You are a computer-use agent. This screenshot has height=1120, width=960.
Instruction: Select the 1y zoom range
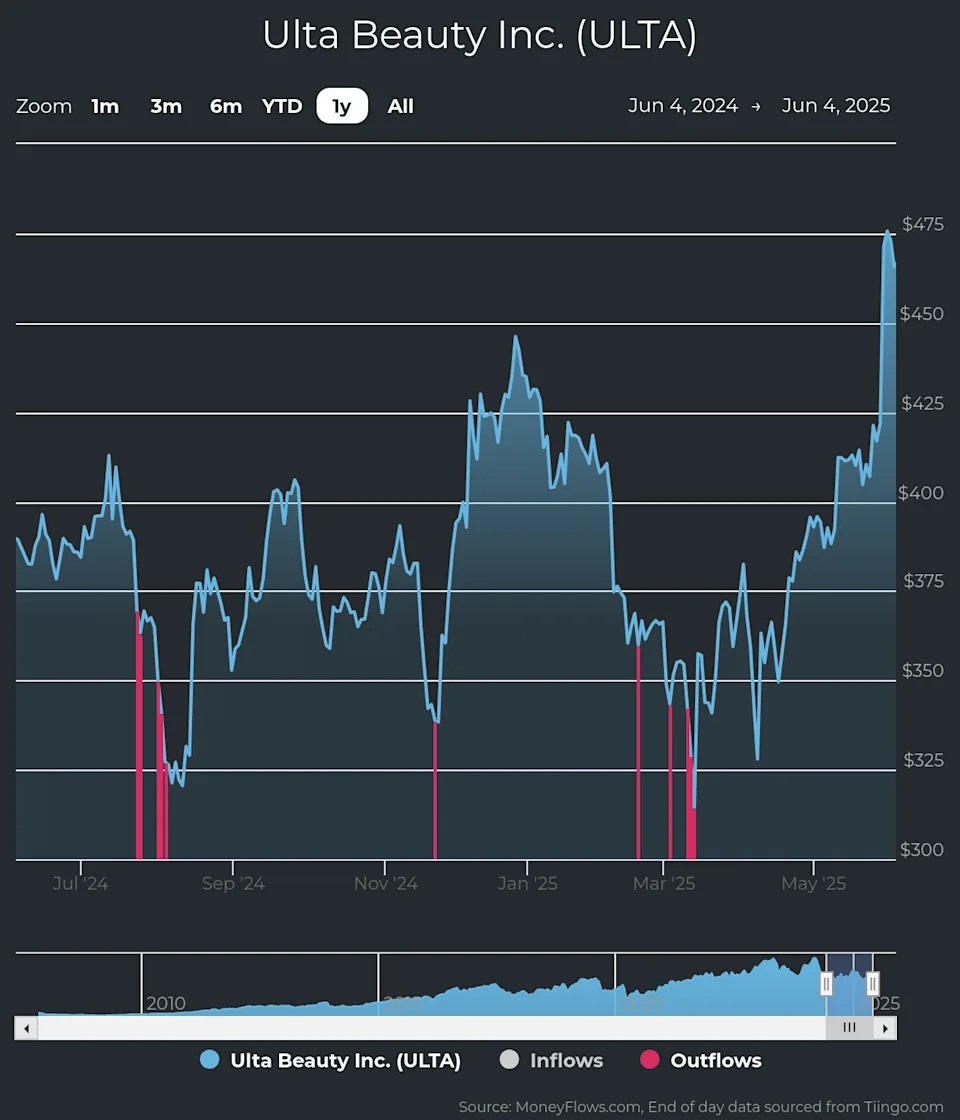point(342,106)
